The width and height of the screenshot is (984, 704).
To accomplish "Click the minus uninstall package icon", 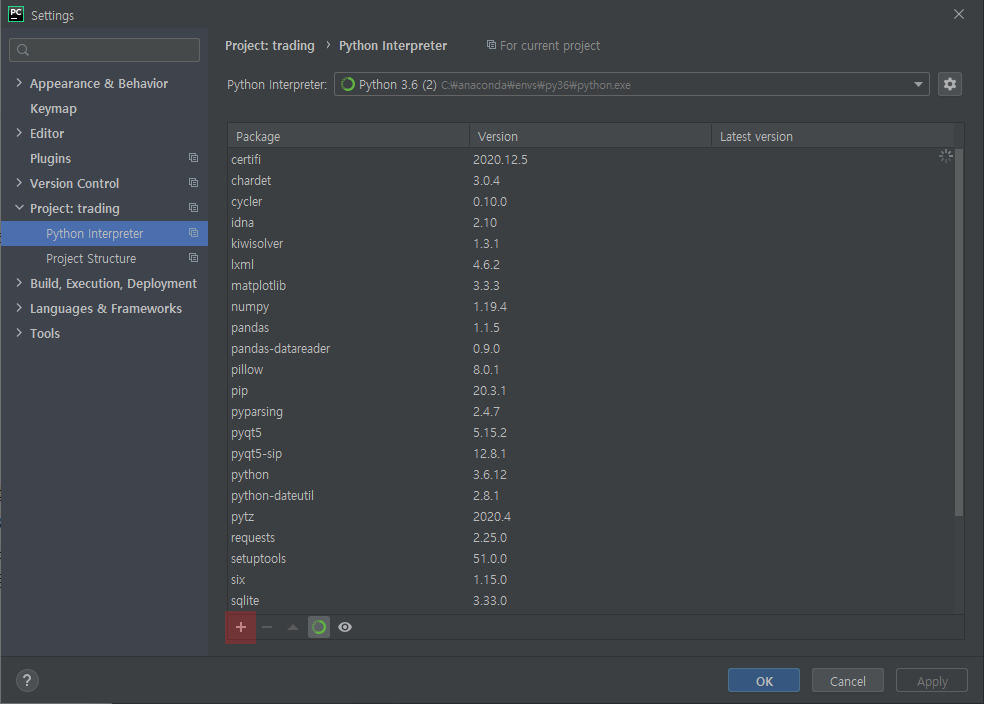I will point(267,627).
